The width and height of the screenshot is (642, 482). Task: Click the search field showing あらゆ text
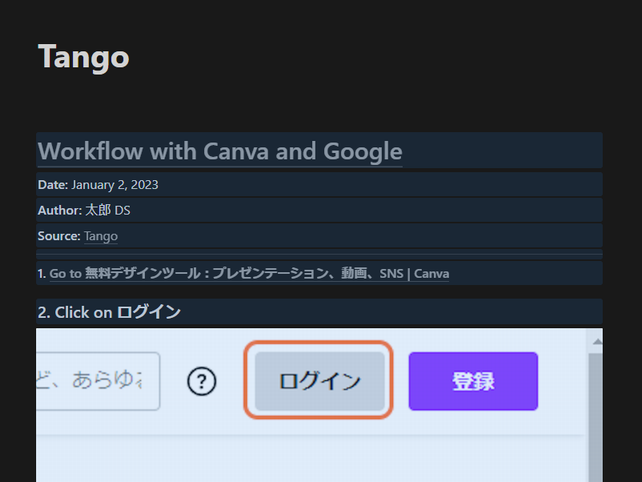(x=98, y=381)
